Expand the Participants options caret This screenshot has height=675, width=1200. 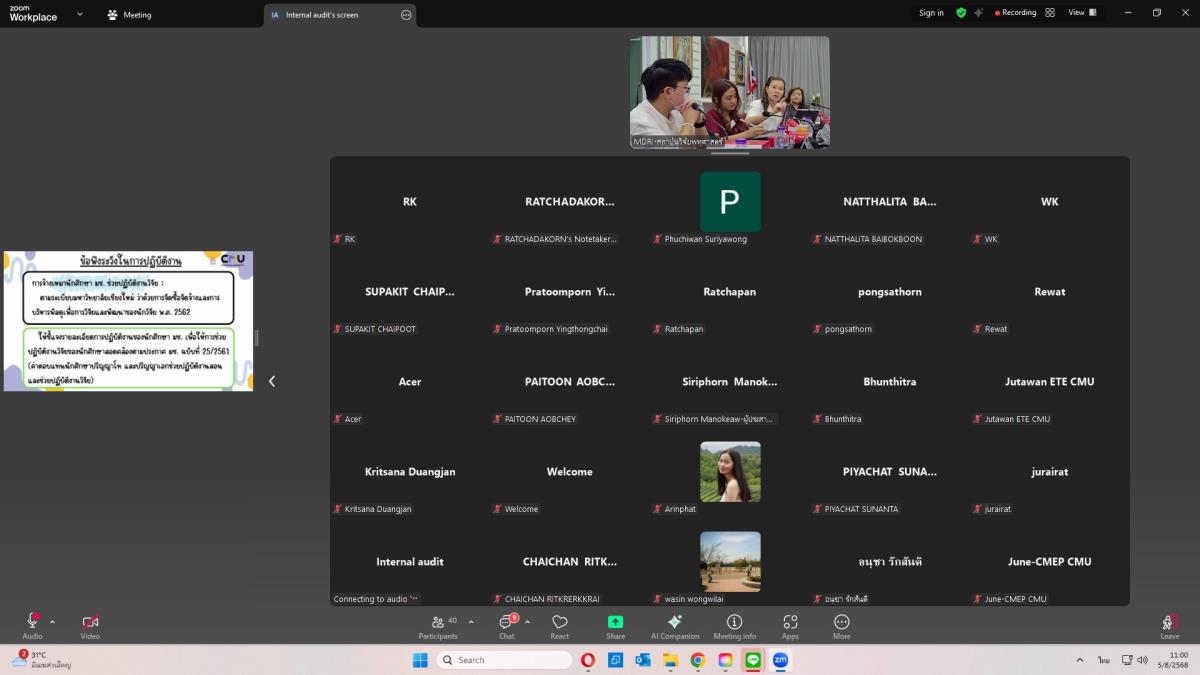click(471, 622)
